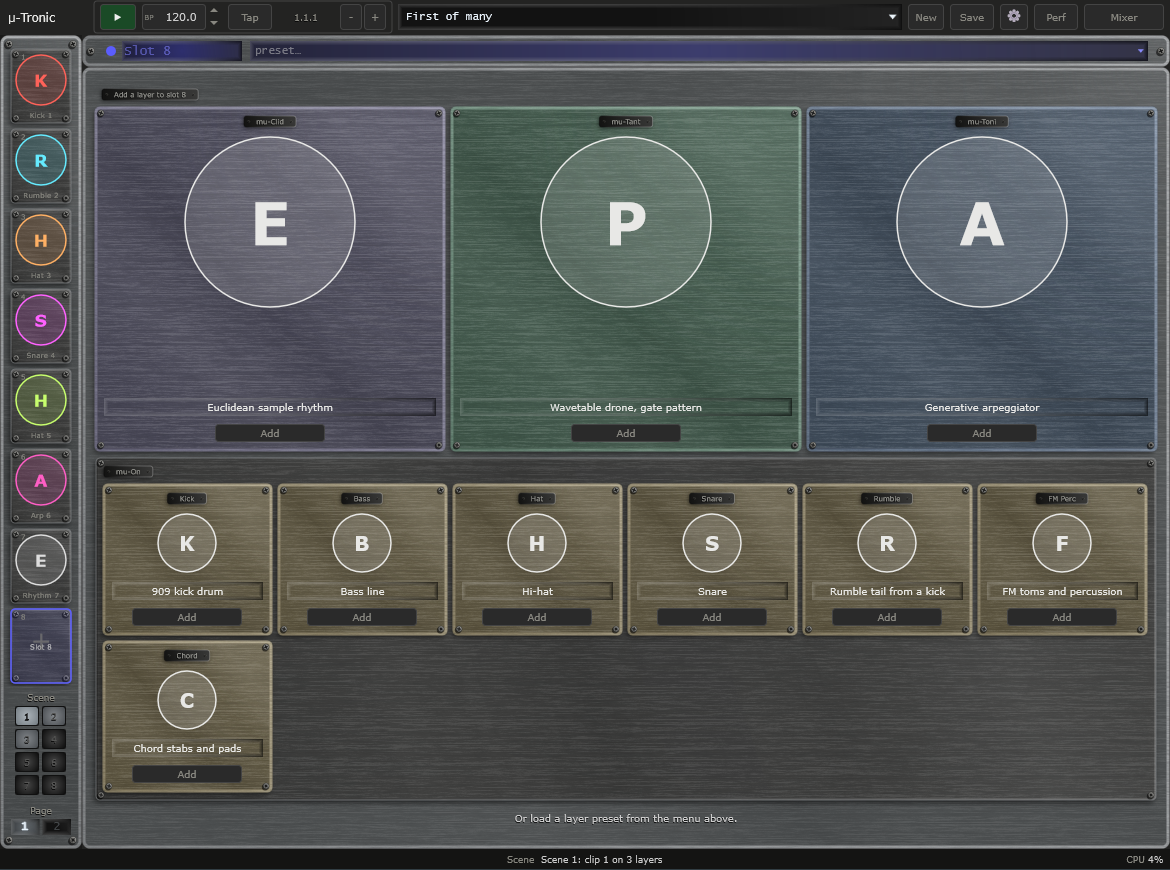Viewport: 1170px width, 870px height.
Task: Add the Rumble tail from a kick layer
Action: (x=887, y=617)
